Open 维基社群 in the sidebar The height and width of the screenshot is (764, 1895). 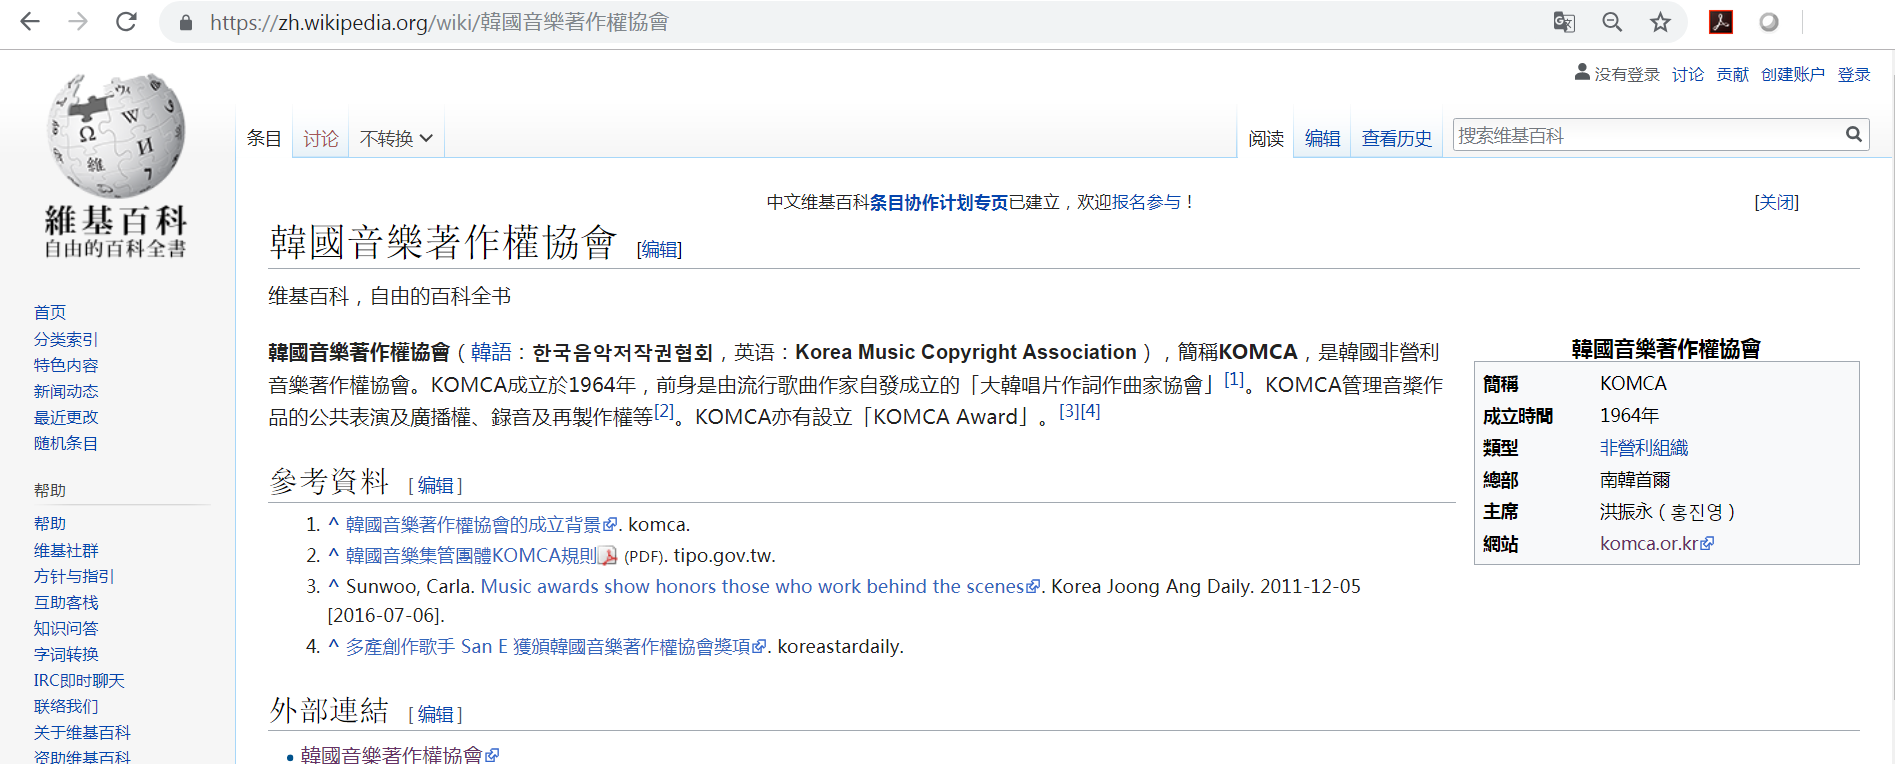coord(66,550)
